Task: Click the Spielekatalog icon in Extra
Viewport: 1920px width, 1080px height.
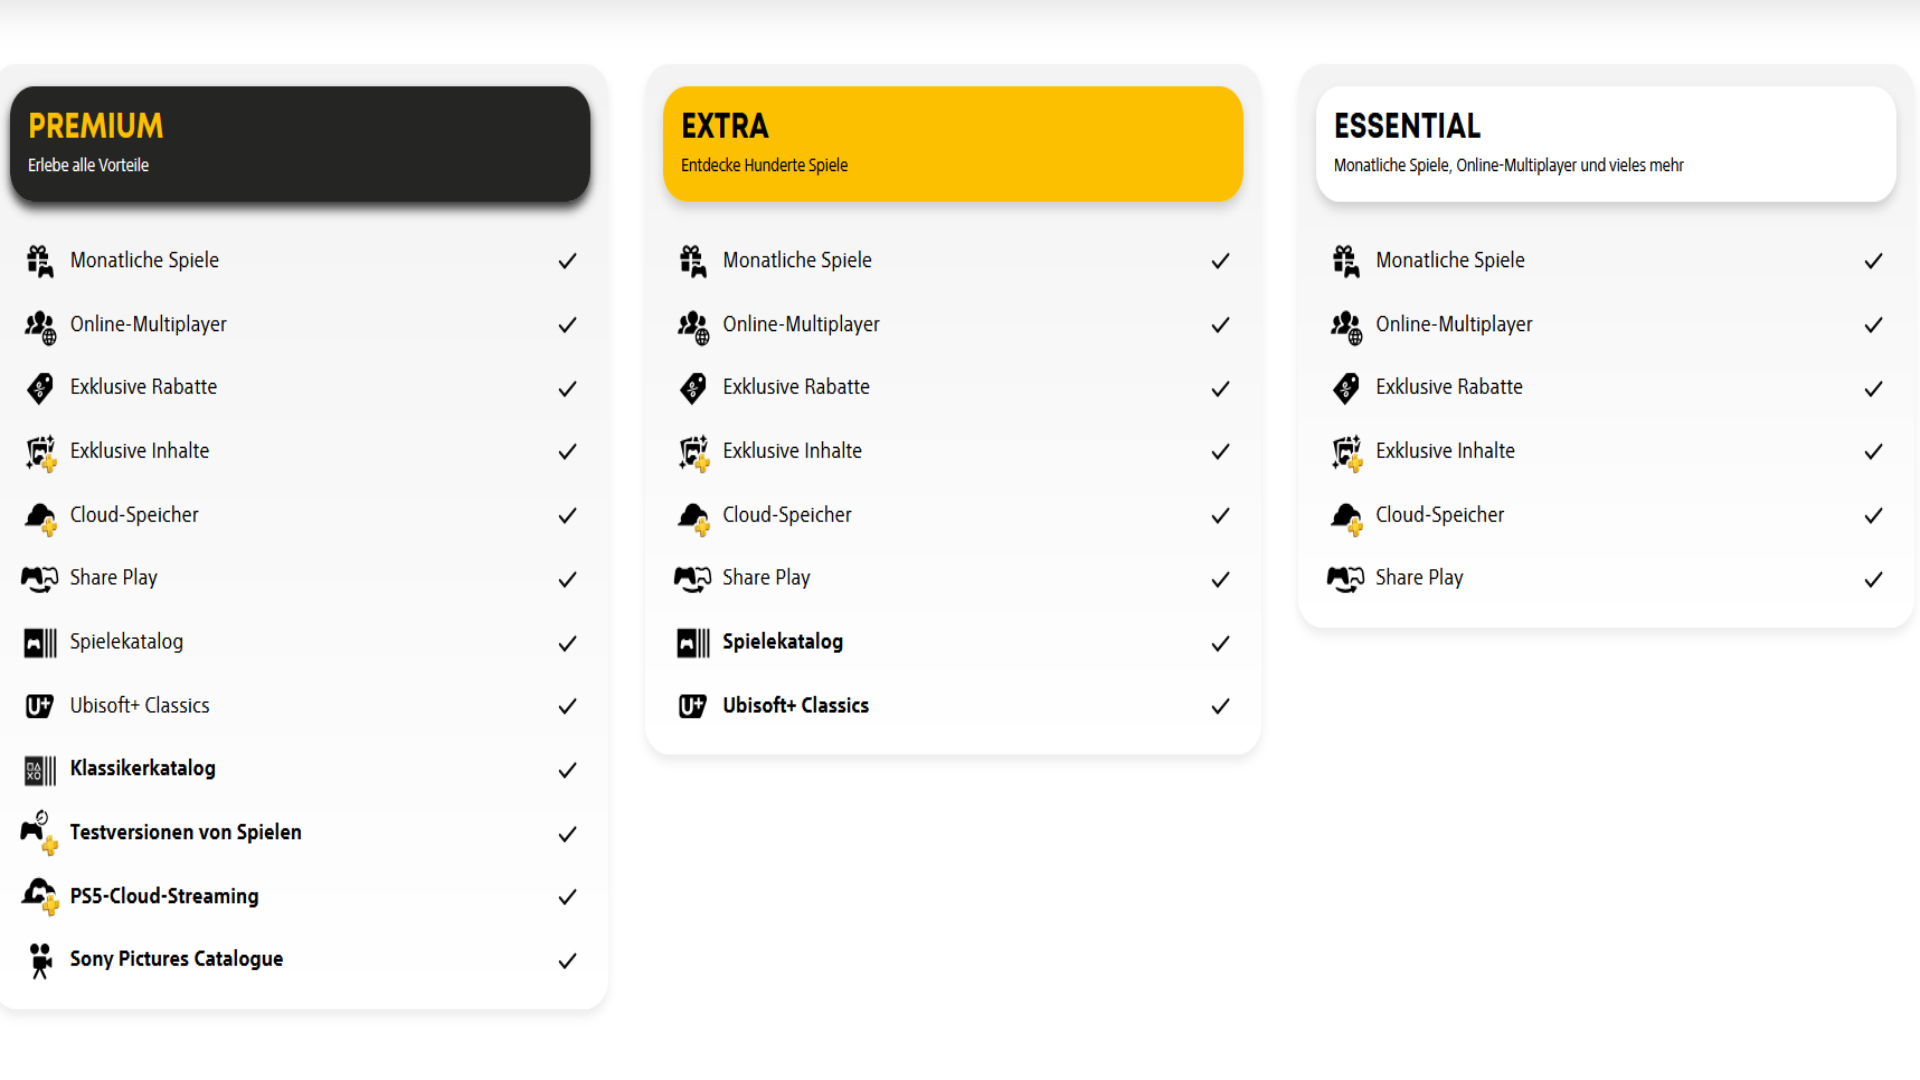Action: click(x=693, y=643)
